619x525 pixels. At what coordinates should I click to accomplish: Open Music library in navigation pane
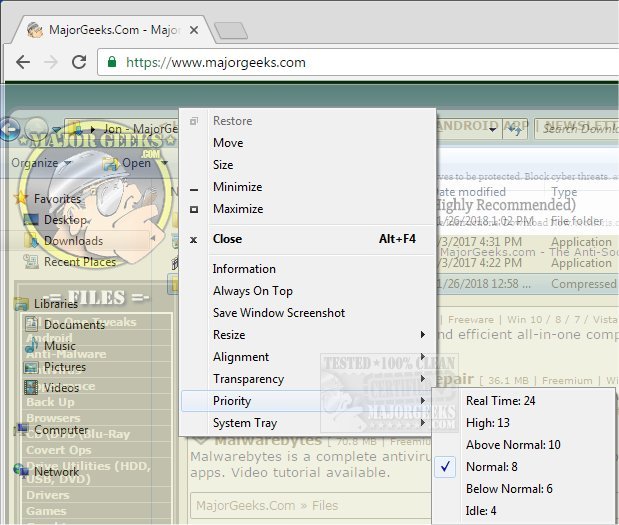pyautogui.click(x=60, y=346)
